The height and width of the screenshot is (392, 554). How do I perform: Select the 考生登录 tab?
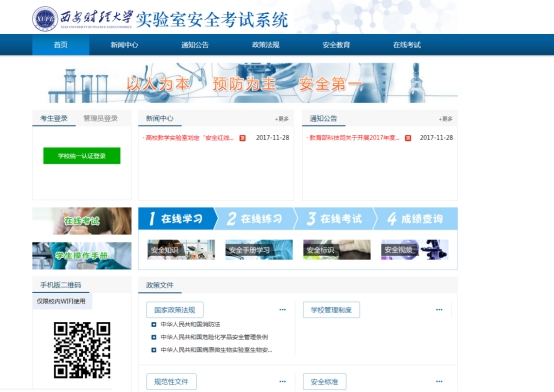(54, 118)
